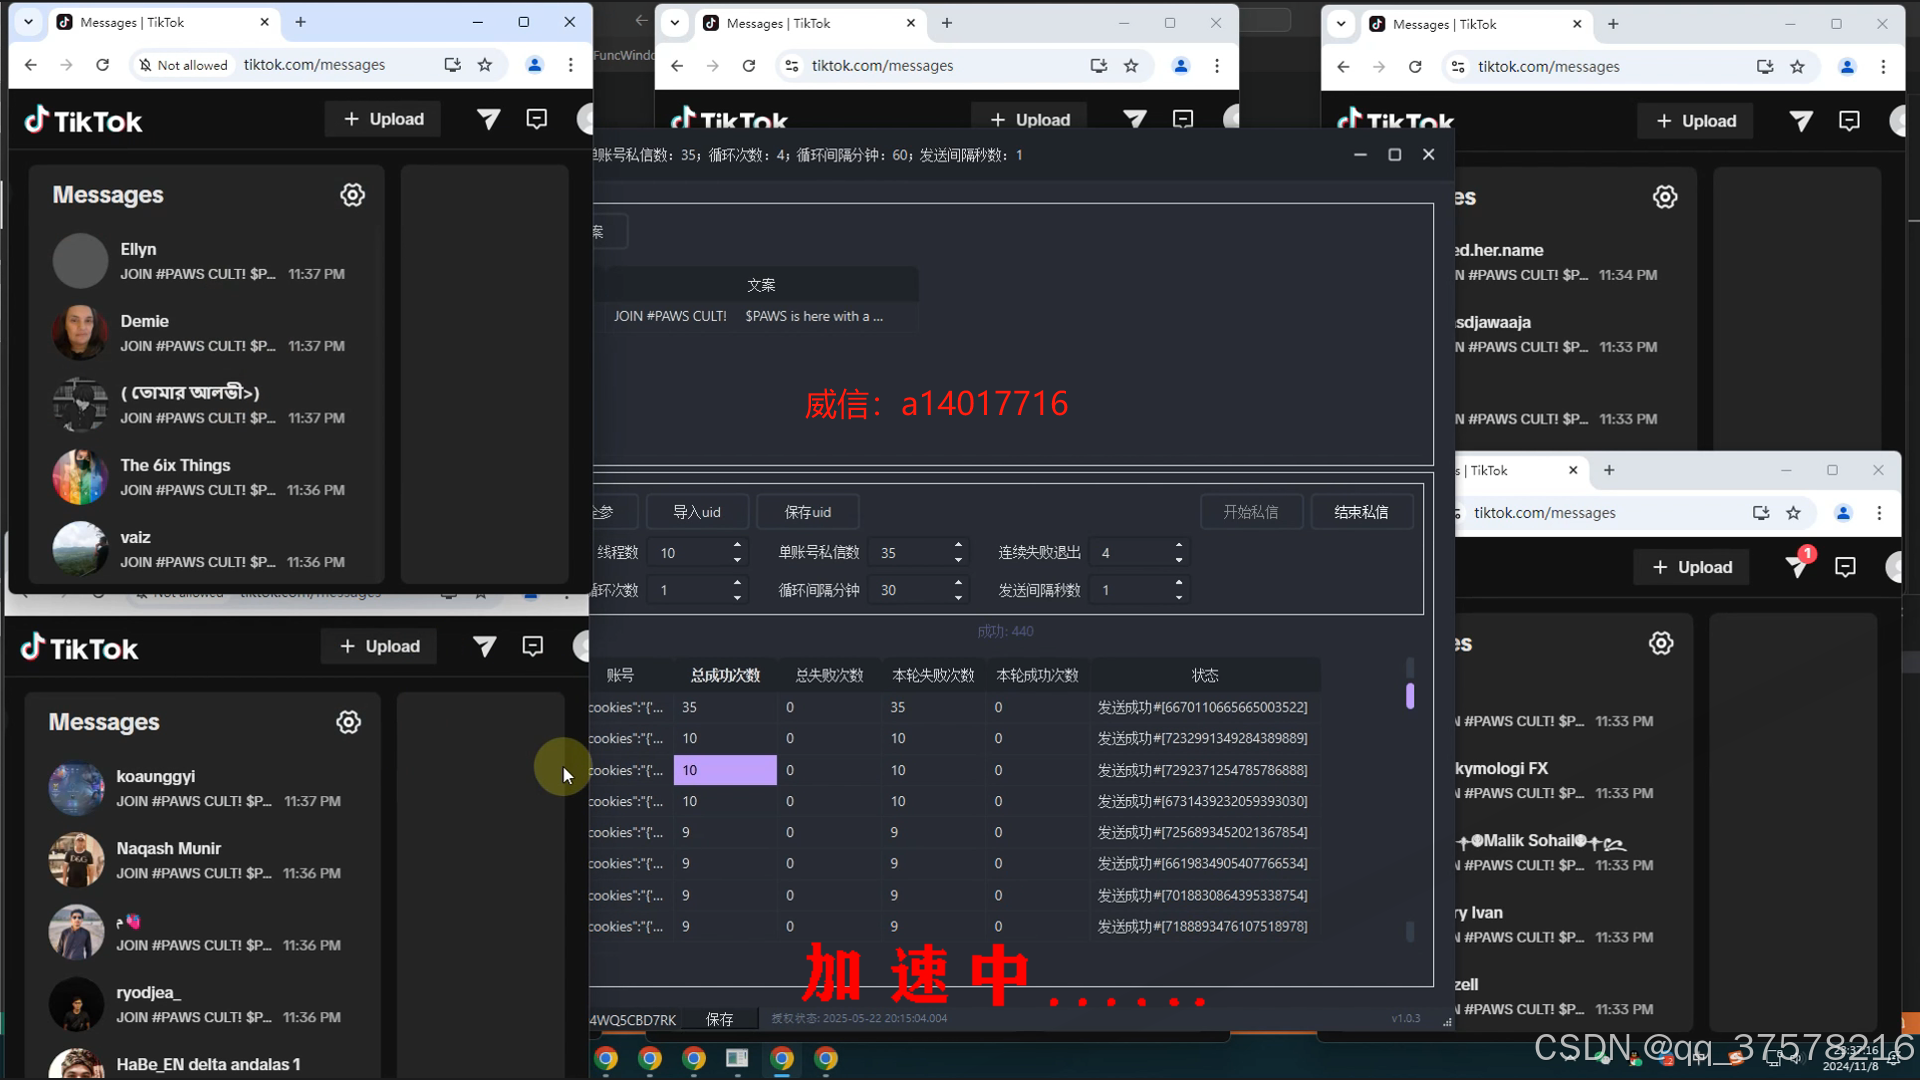Viewport: 1920px width, 1080px height.
Task: Bookmark page with star icon in top-left browser
Action: 485,65
